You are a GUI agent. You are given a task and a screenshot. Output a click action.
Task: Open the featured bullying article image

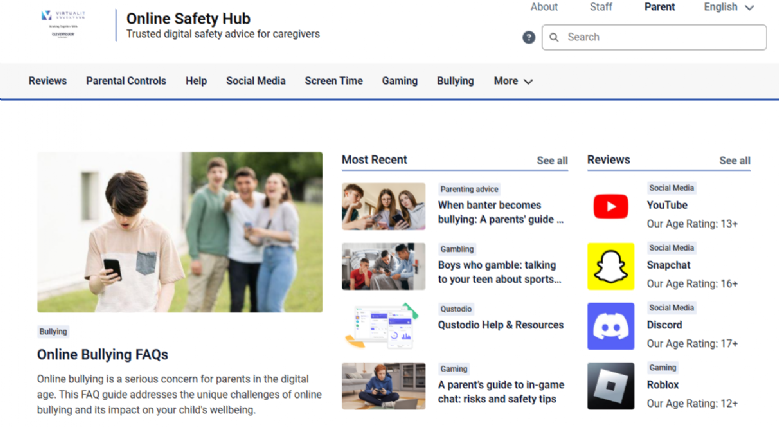point(180,232)
